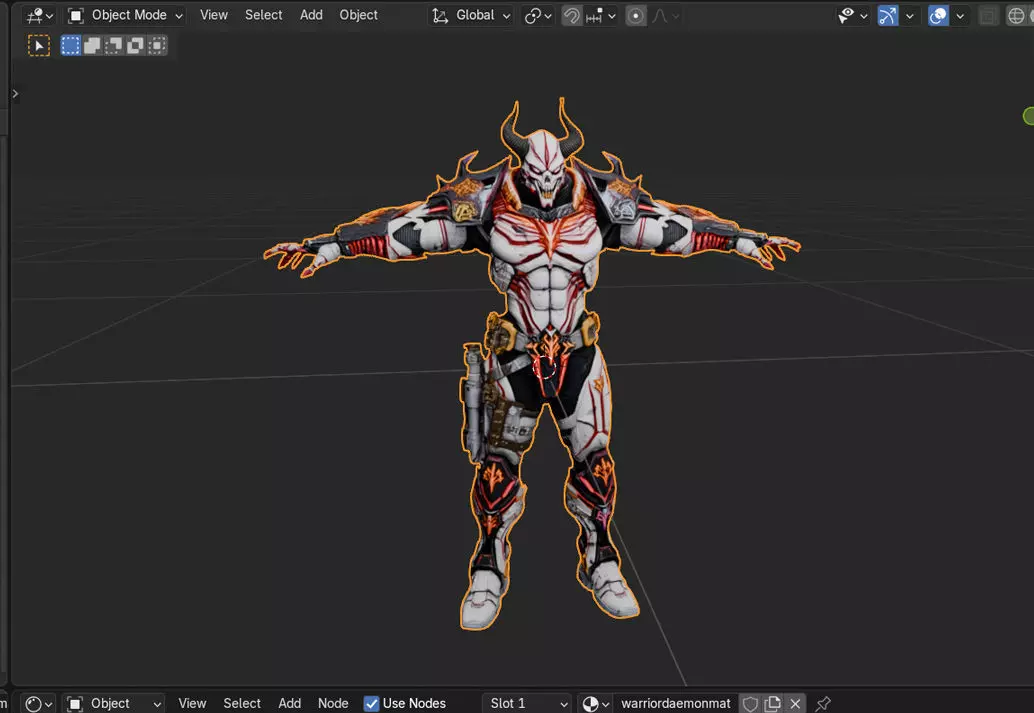Duplicate material with the new material icon
Image resolution: width=1034 pixels, height=713 pixels.
pos(773,704)
